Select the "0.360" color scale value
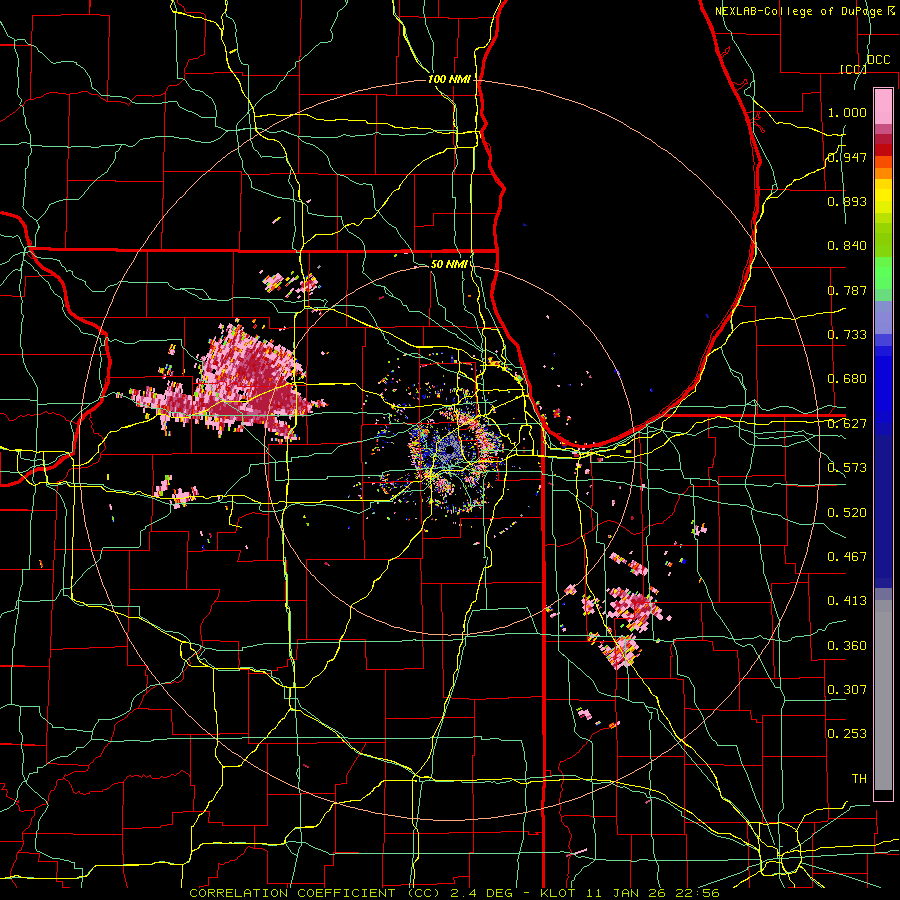Image resolution: width=900 pixels, height=900 pixels. (847, 646)
